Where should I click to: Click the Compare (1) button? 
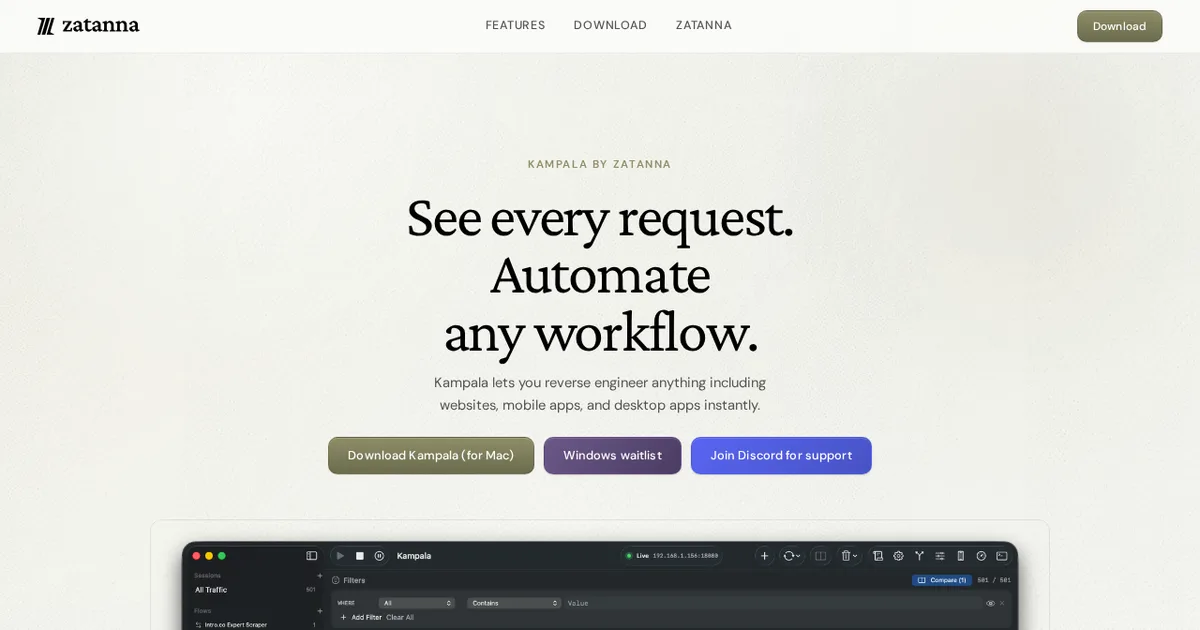[942, 580]
